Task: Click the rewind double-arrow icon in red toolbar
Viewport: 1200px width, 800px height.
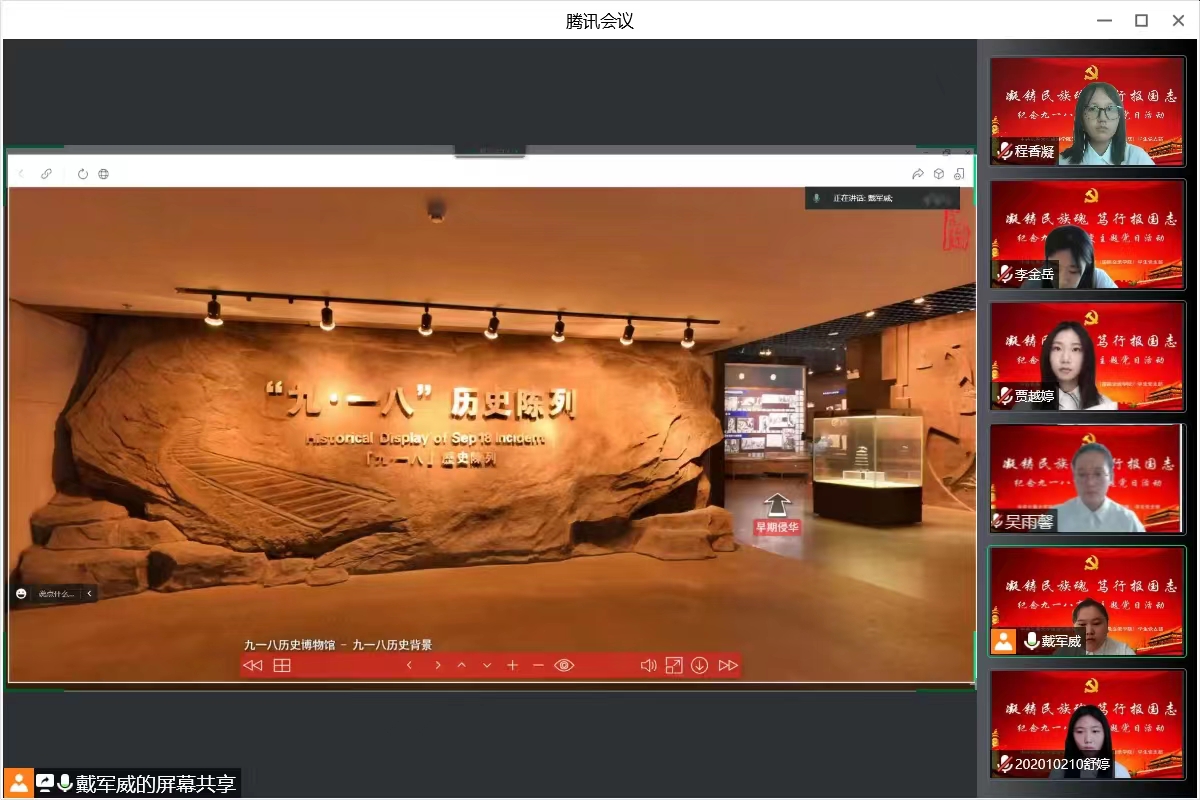Action: click(x=253, y=665)
